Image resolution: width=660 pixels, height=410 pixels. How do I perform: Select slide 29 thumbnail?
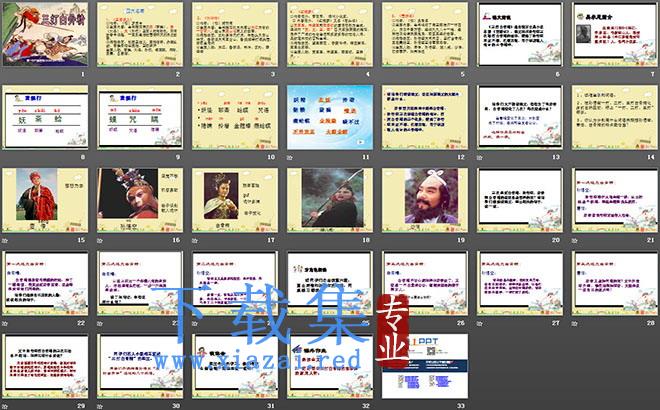(x=45, y=366)
